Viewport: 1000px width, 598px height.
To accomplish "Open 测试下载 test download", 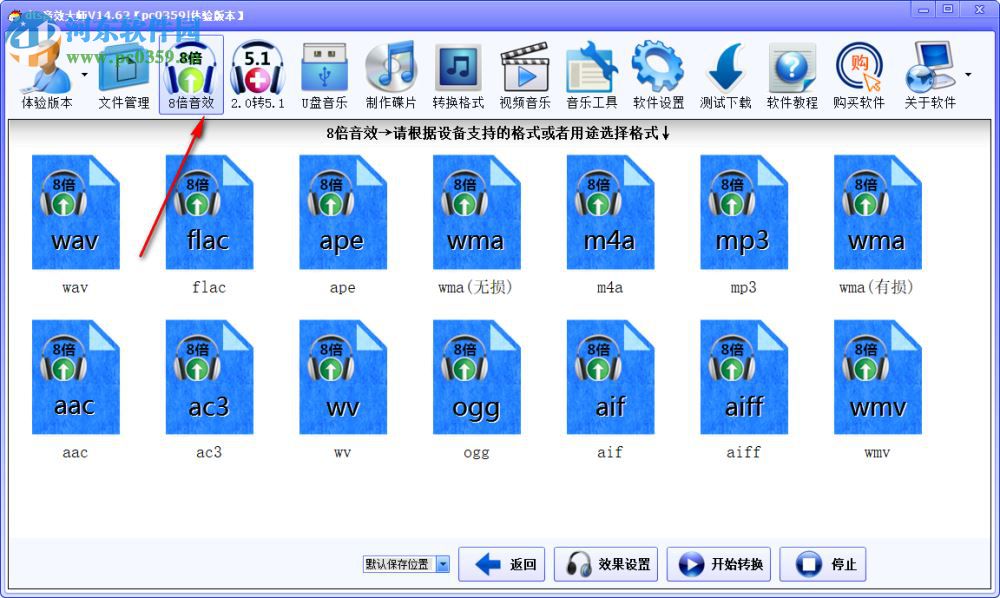I will (725, 72).
